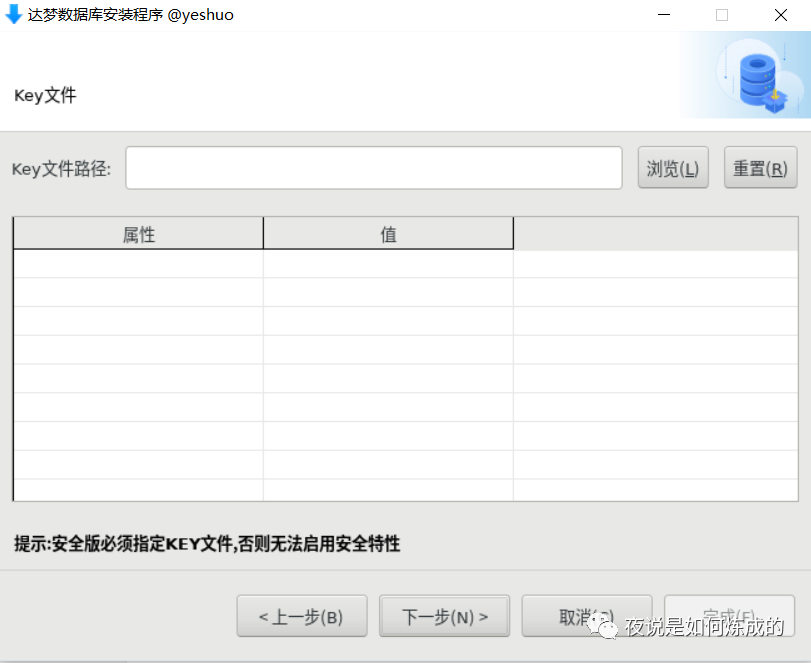811x663 pixels.
Task: Proceed with 下一步(N)> button
Action: click(445, 616)
